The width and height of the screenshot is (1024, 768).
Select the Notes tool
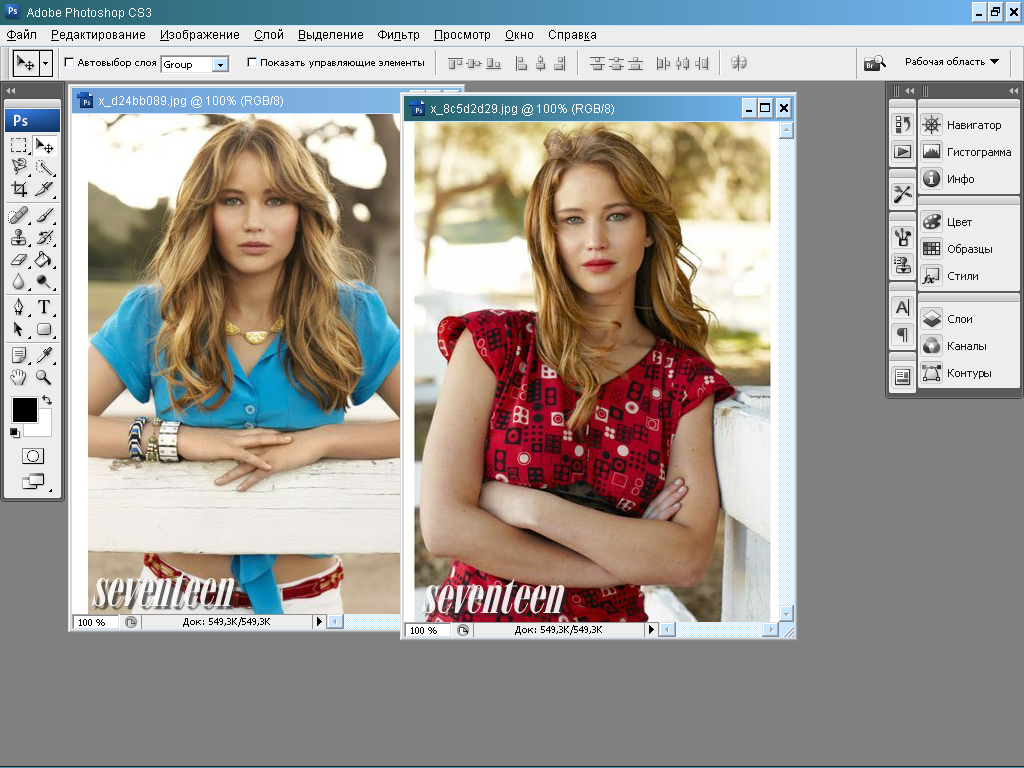[x=19, y=355]
